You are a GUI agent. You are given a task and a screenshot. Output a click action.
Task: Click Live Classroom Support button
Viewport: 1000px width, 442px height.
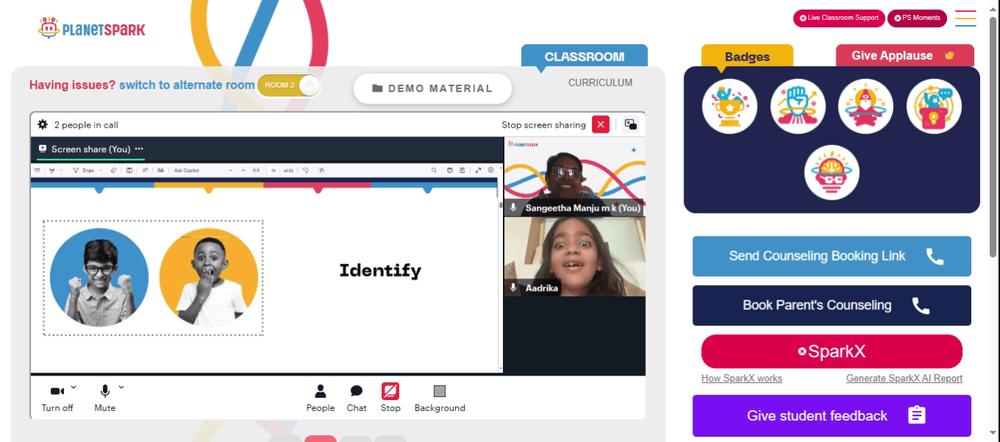click(838, 18)
